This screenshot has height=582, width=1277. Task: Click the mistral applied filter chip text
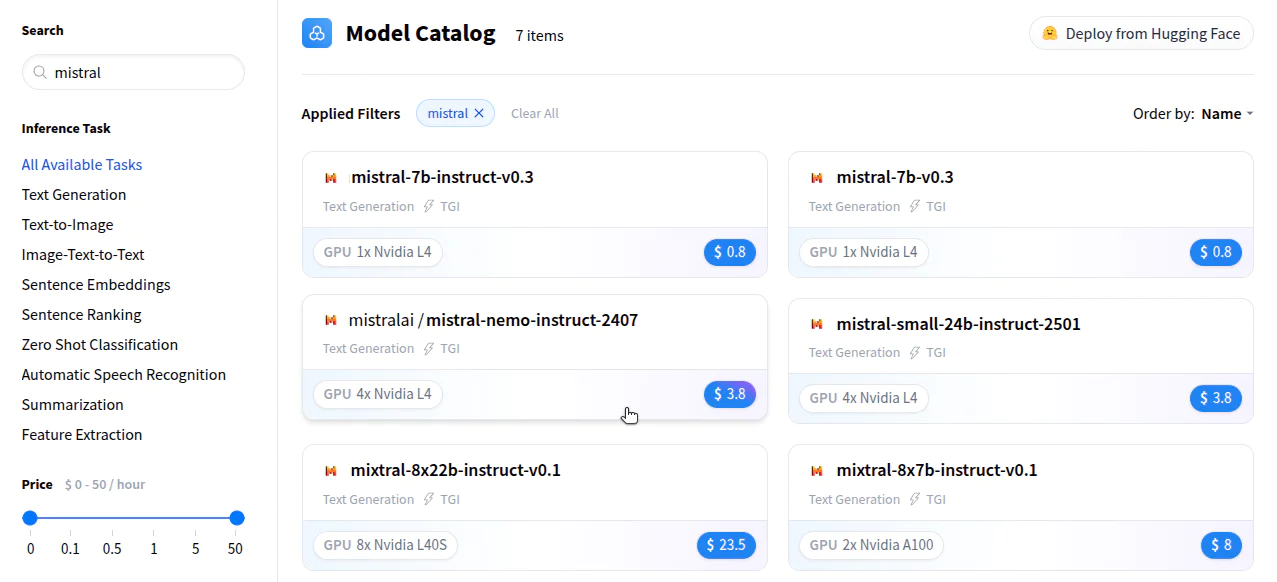(448, 113)
